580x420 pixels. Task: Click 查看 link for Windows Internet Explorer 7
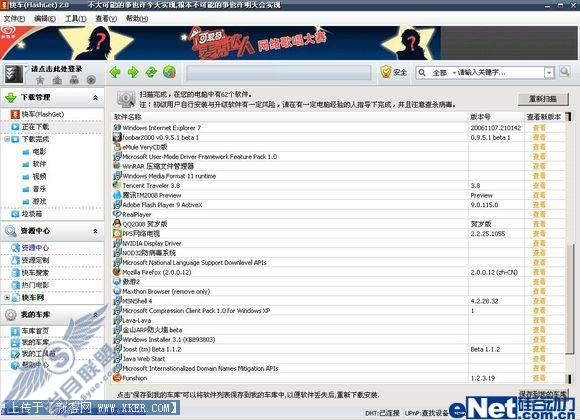click(539, 128)
